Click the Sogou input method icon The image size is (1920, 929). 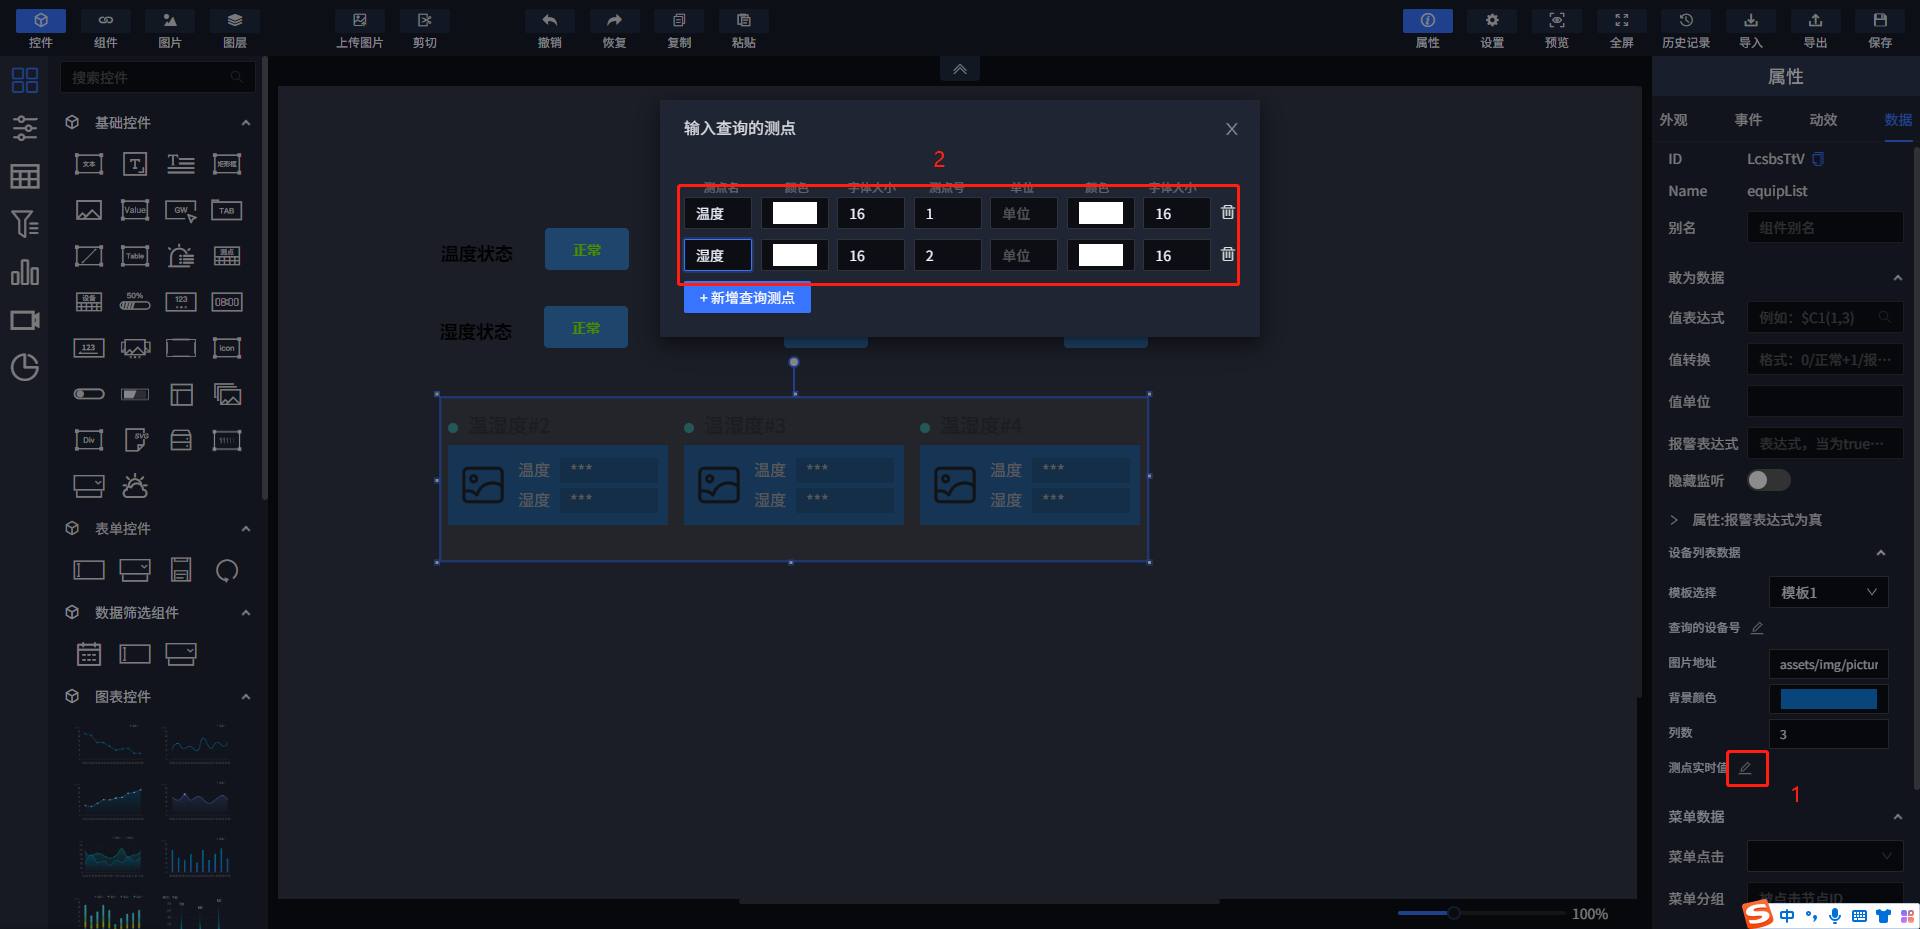tap(1758, 914)
